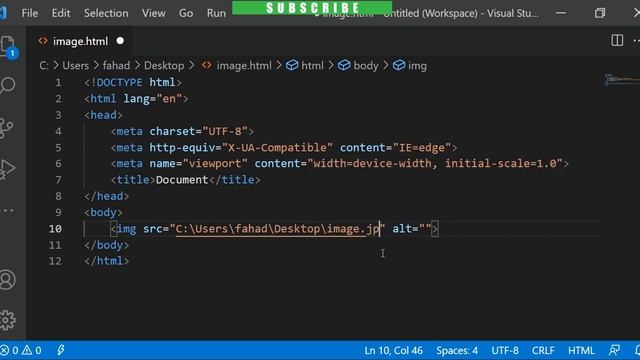Image resolution: width=640 pixels, height=360 pixels.
Task: Open the Run and Debug view icon
Action: click(7, 169)
